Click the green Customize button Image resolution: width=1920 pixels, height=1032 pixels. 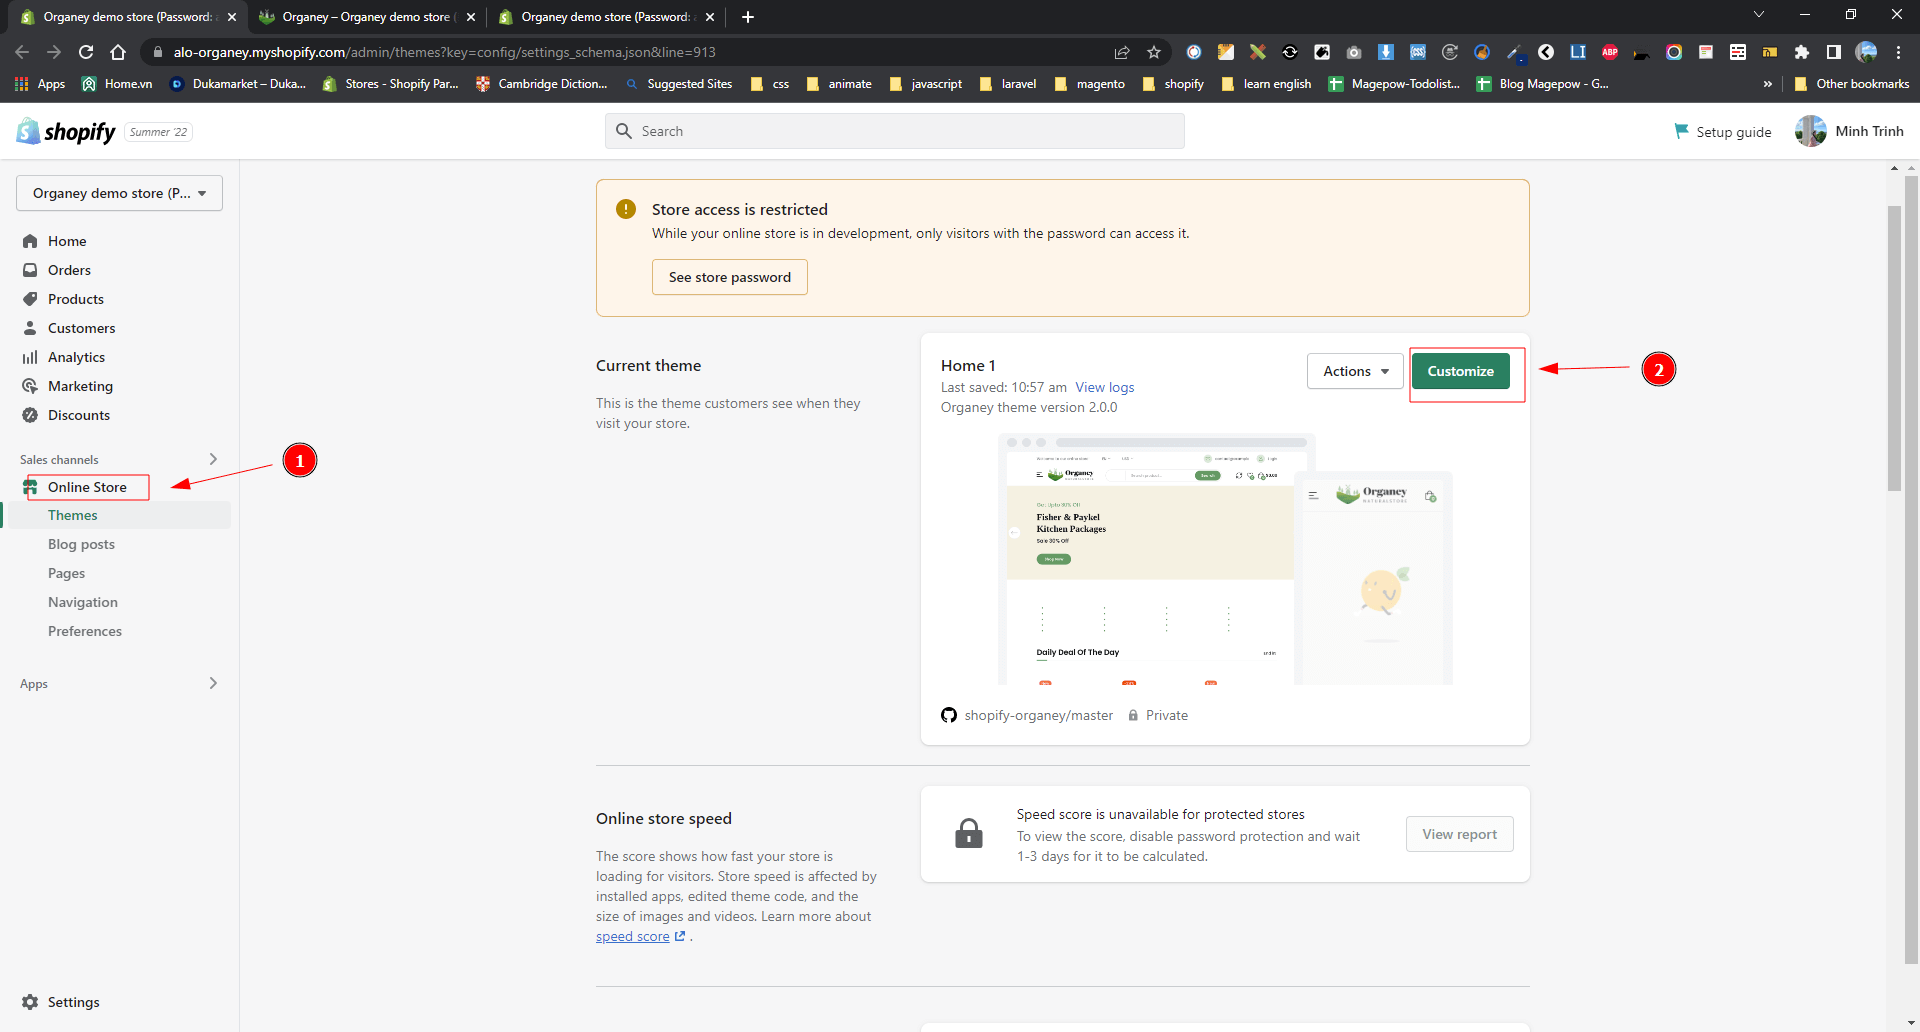click(x=1460, y=371)
